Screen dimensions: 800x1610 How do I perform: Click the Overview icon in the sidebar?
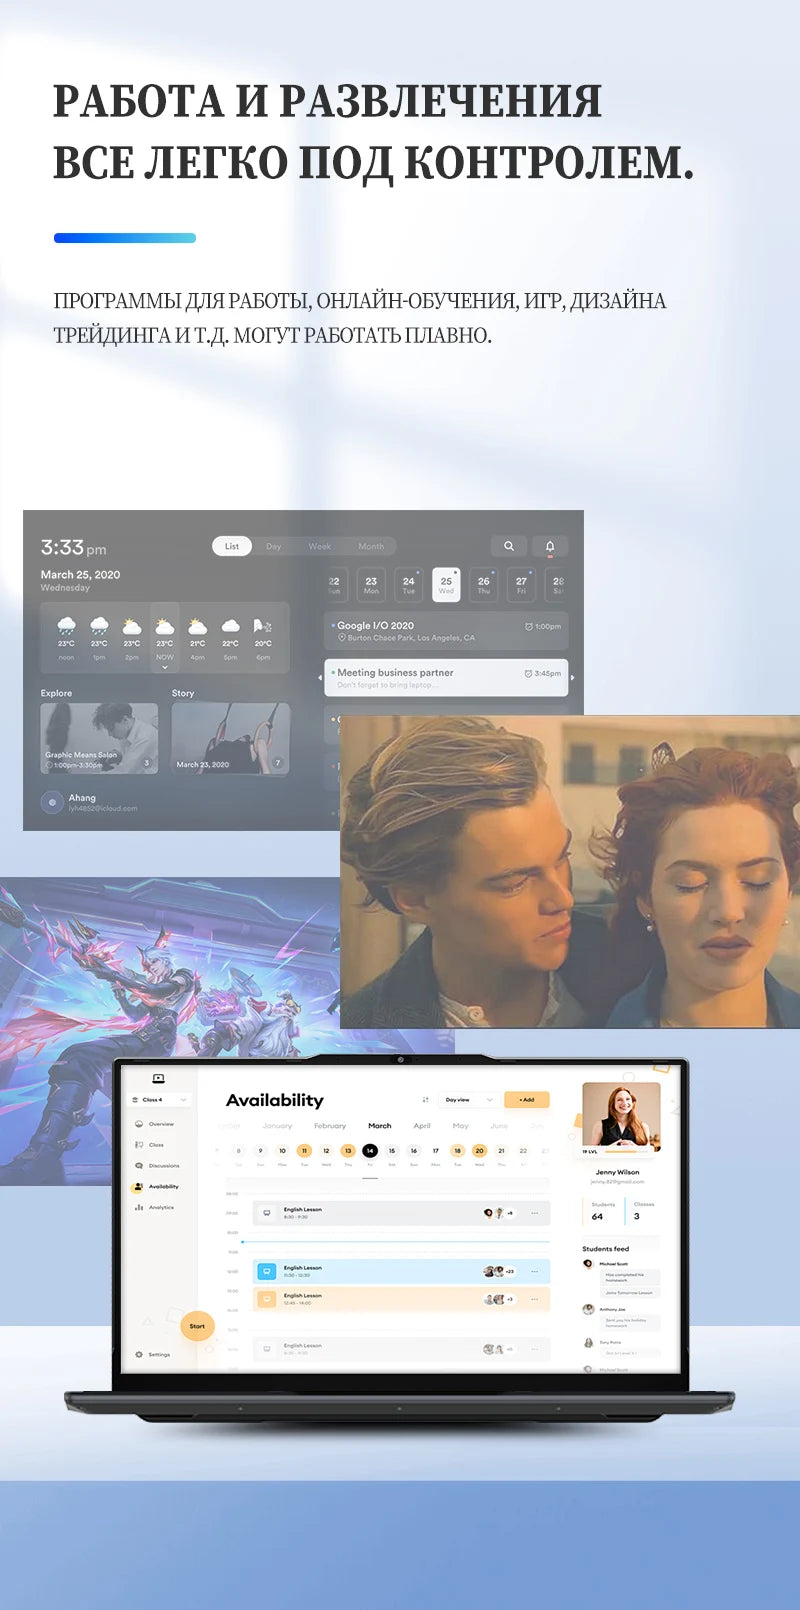tap(139, 1124)
